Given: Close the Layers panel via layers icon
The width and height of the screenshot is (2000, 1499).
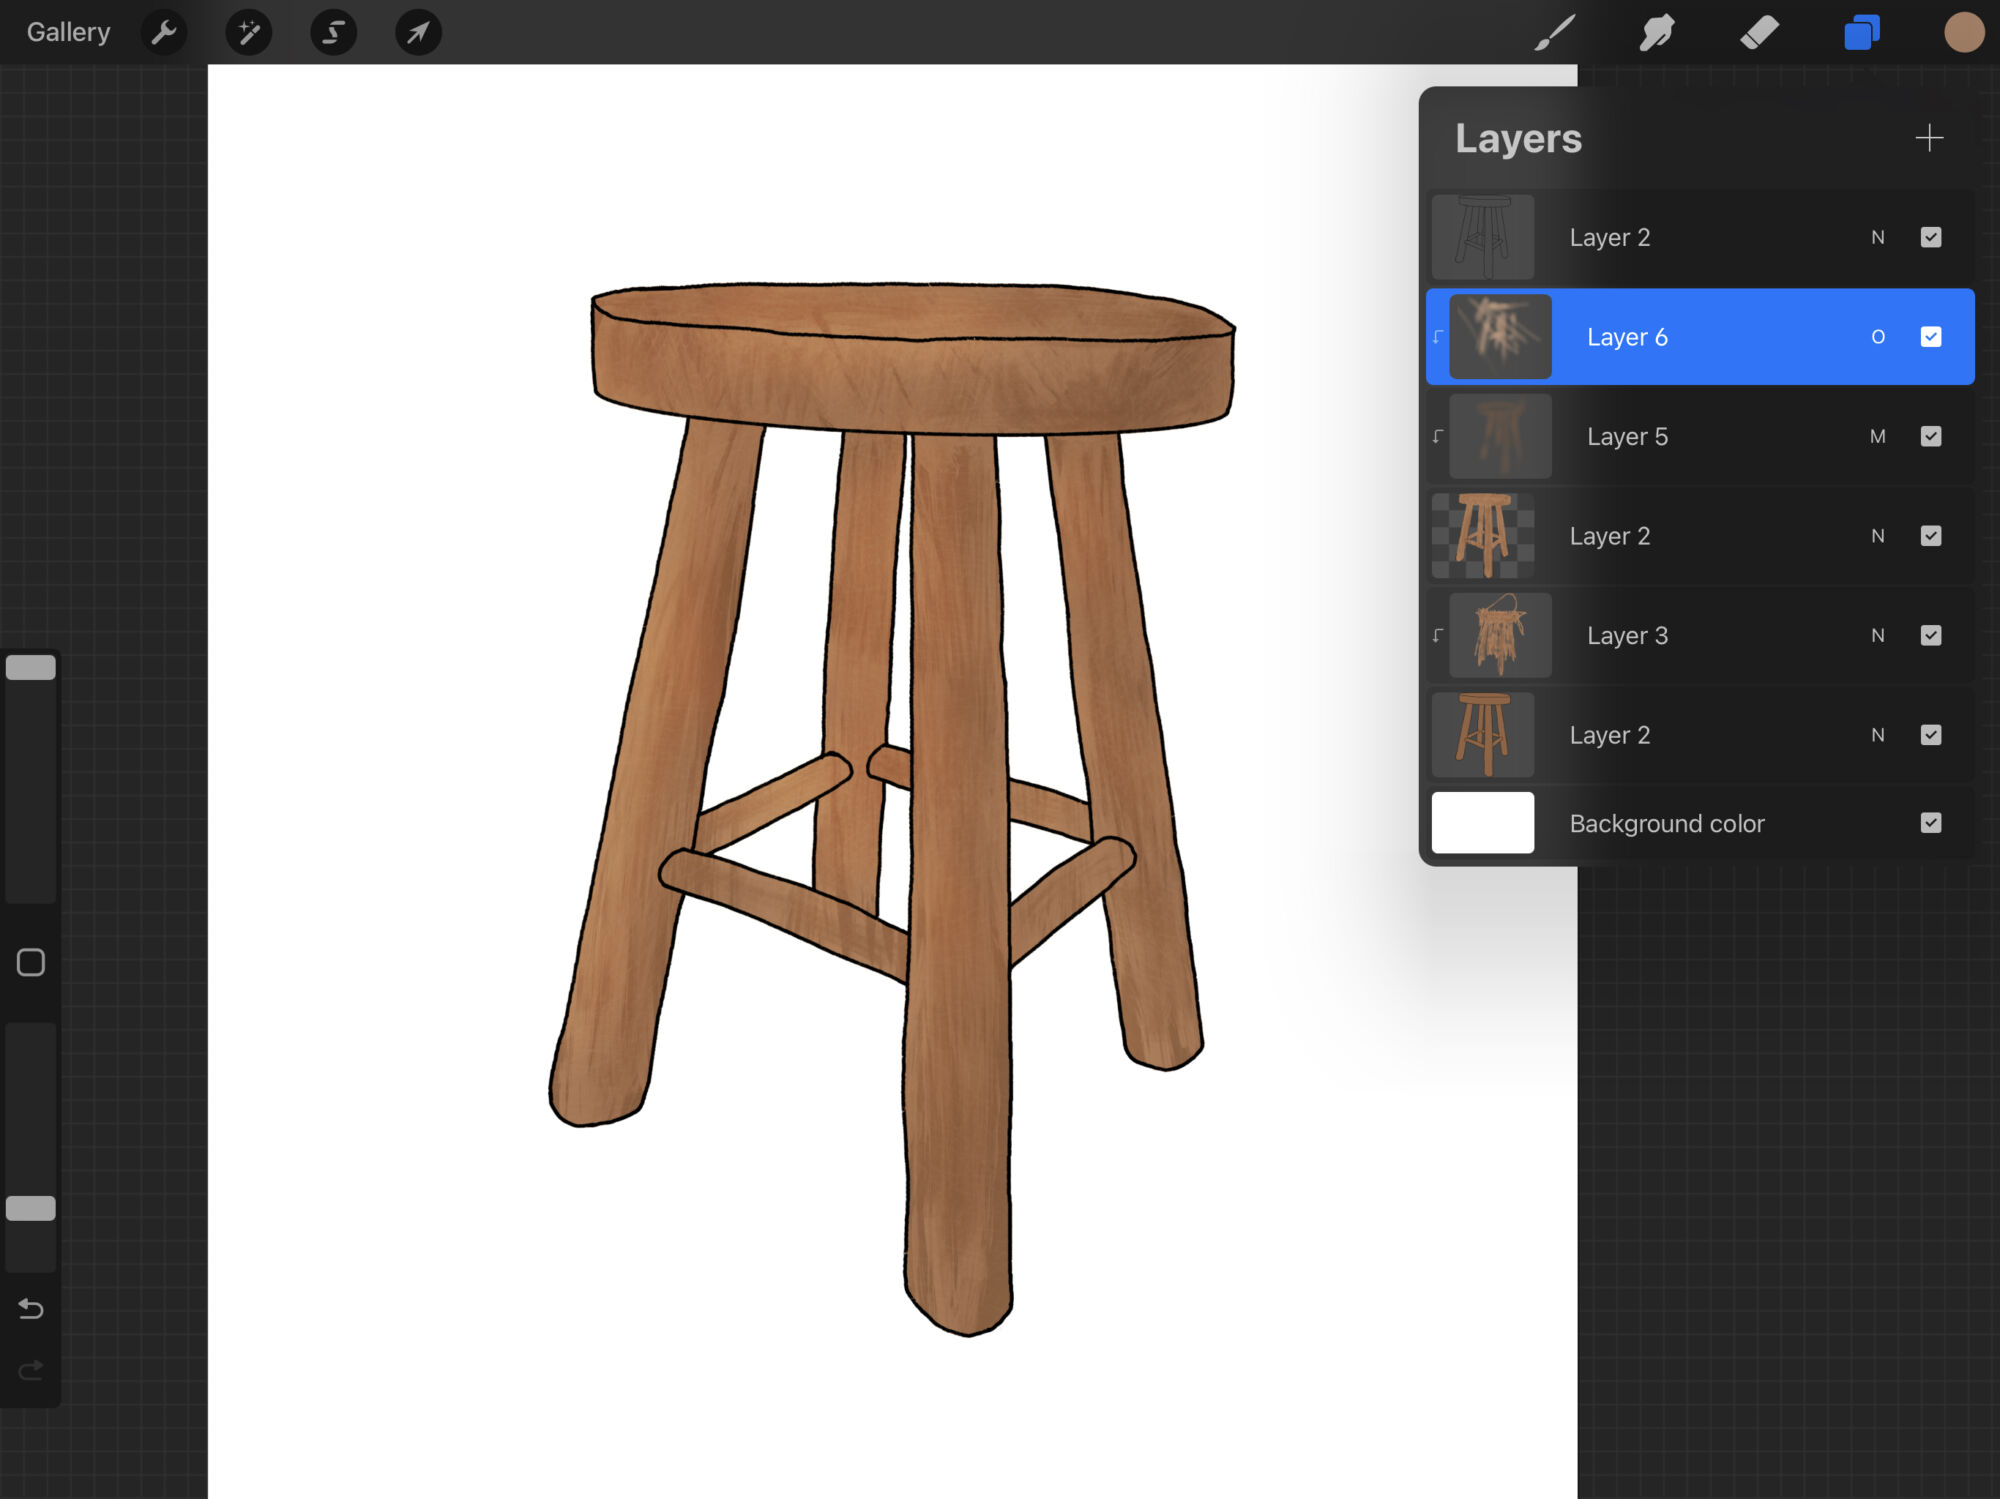Looking at the screenshot, I should tap(1861, 33).
